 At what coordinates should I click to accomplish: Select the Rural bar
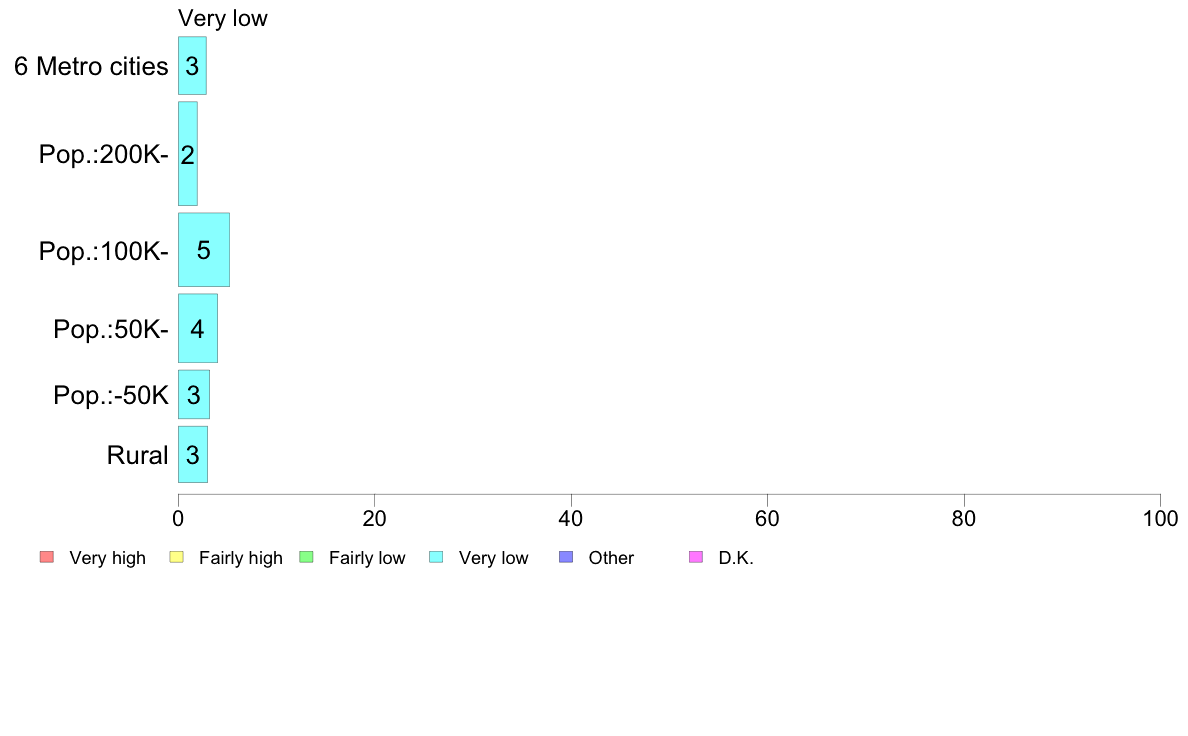193,455
